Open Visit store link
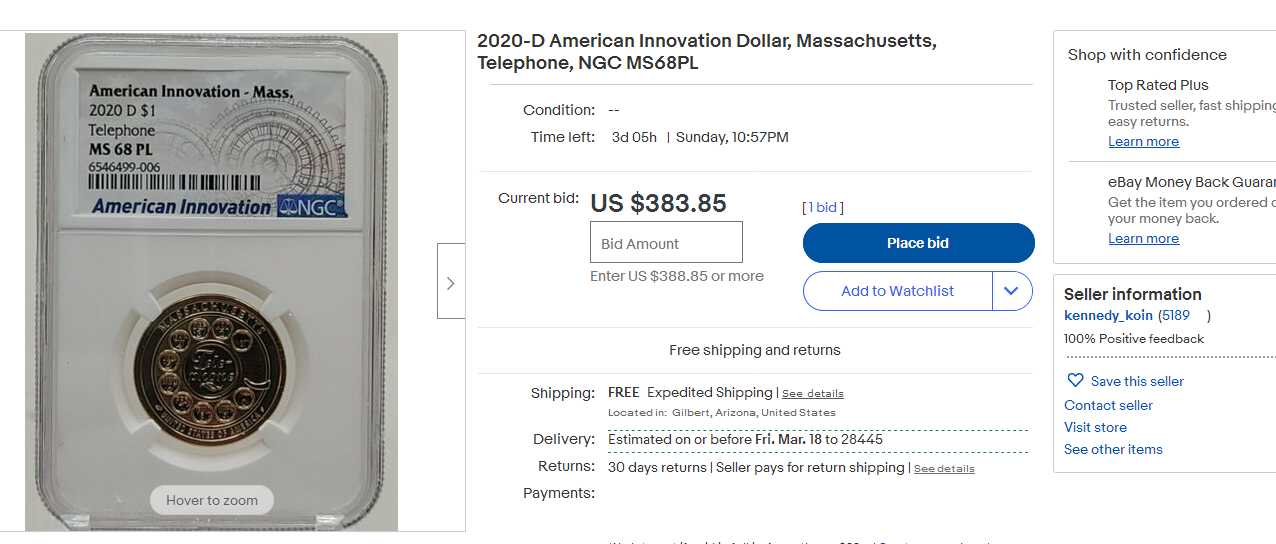The image size is (1276, 544). point(1095,427)
